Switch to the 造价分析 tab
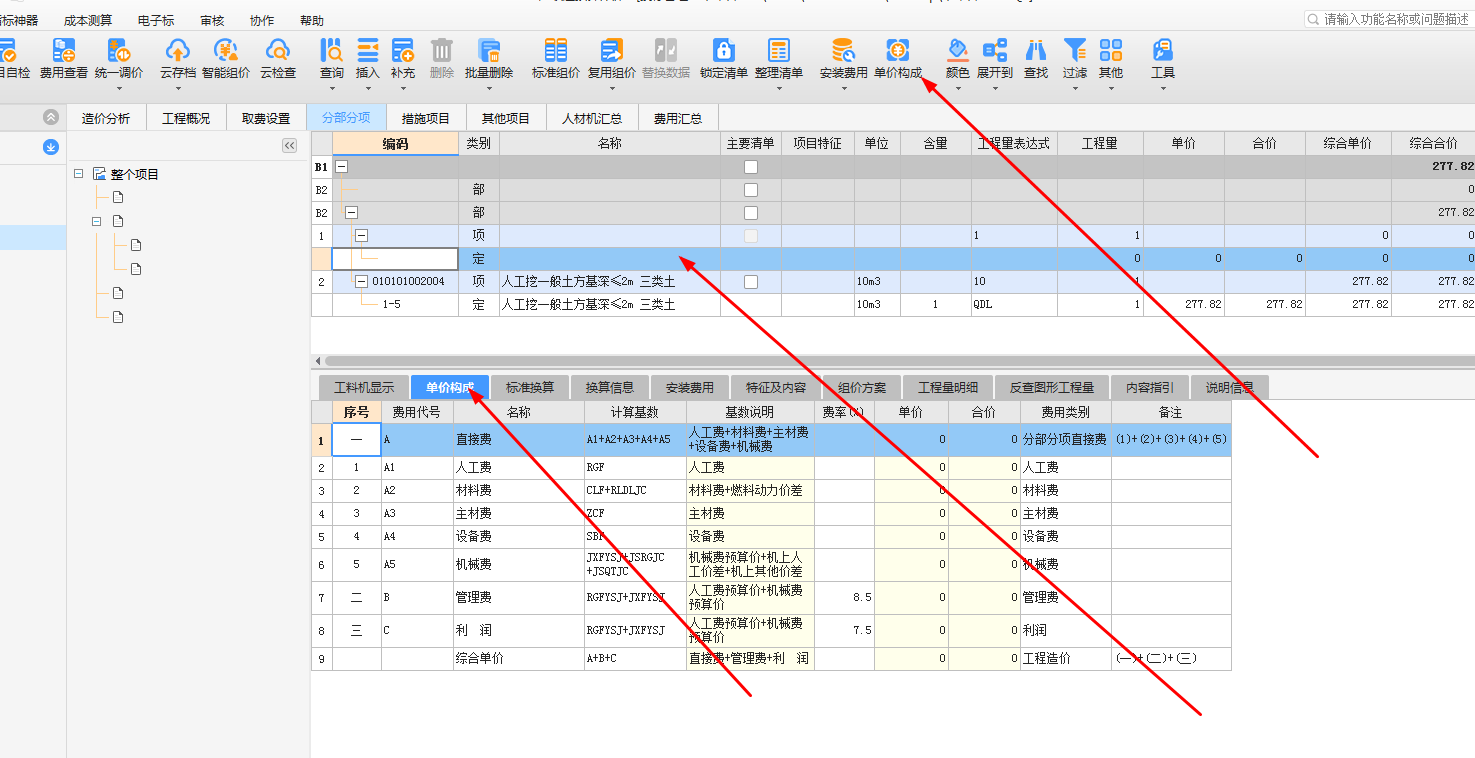This screenshot has height=758, width=1475. pyautogui.click(x=106, y=118)
